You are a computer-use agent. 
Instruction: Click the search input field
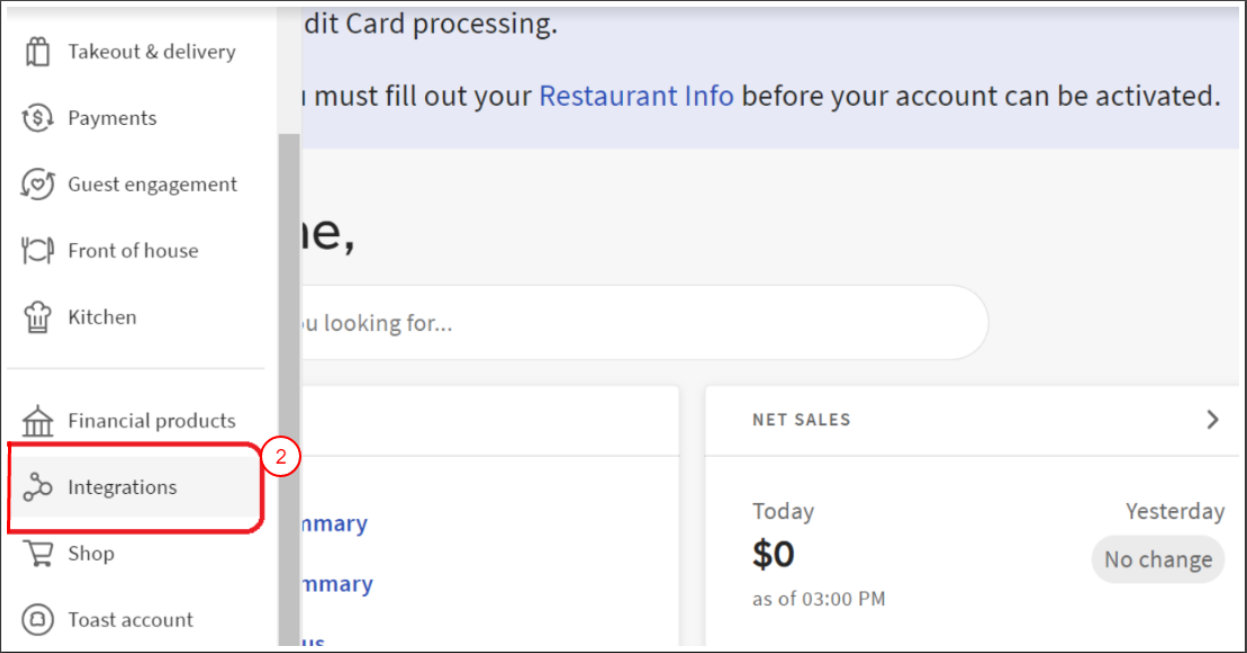[630, 323]
